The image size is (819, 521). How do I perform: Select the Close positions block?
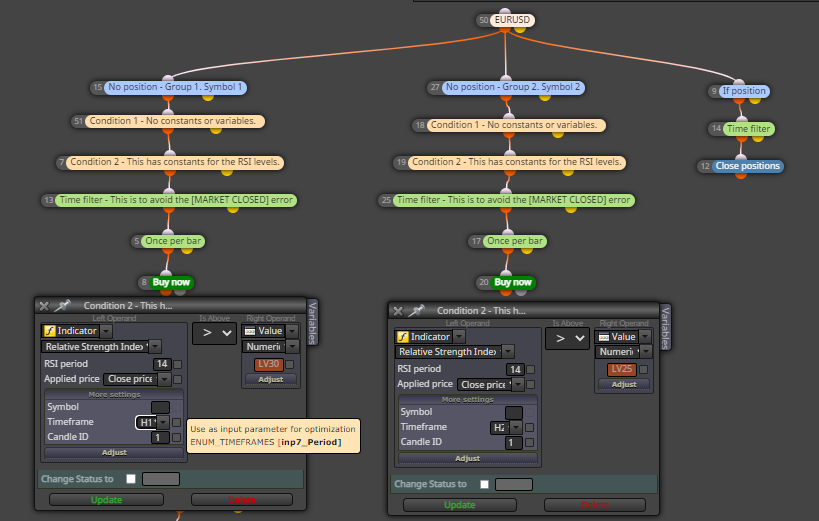tap(747, 166)
